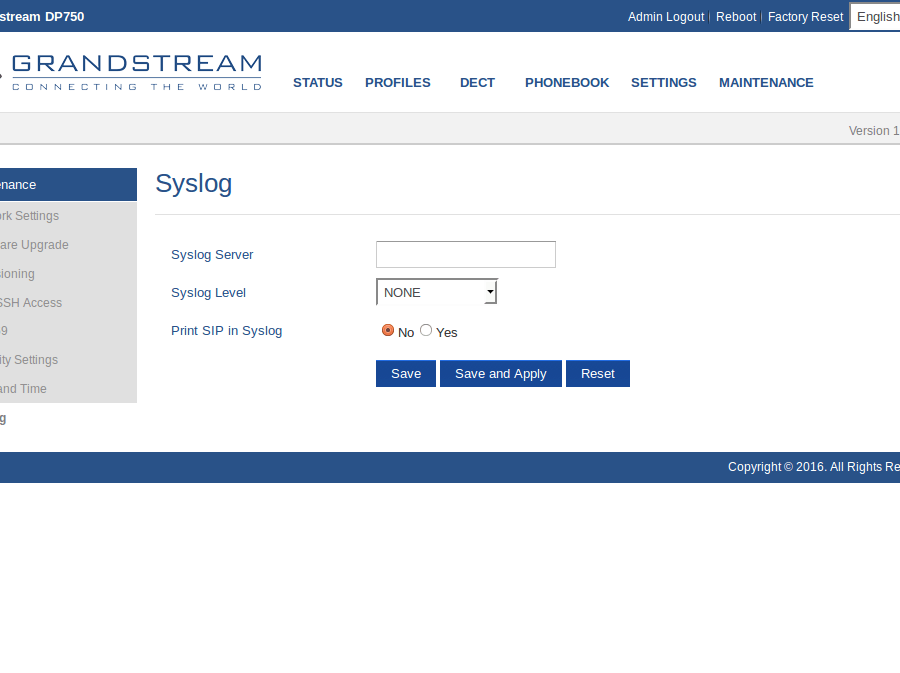Open the SETTINGS menu
The width and height of the screenshot is (900, 673).
pos(663,83)
